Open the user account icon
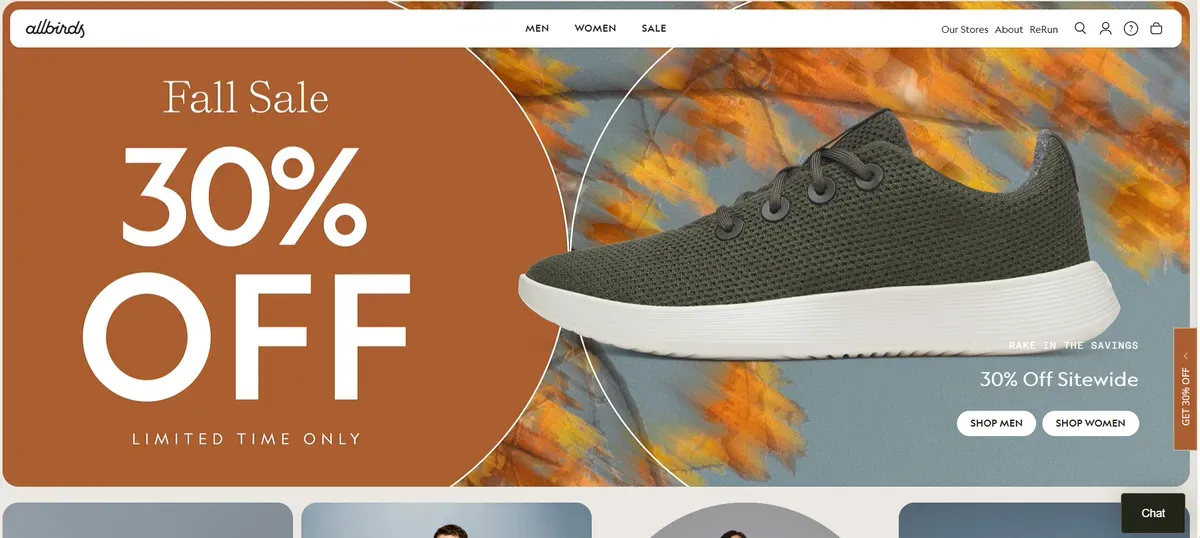Image resolution: width=1200 pixels, height=538 pixels. 1105,29
